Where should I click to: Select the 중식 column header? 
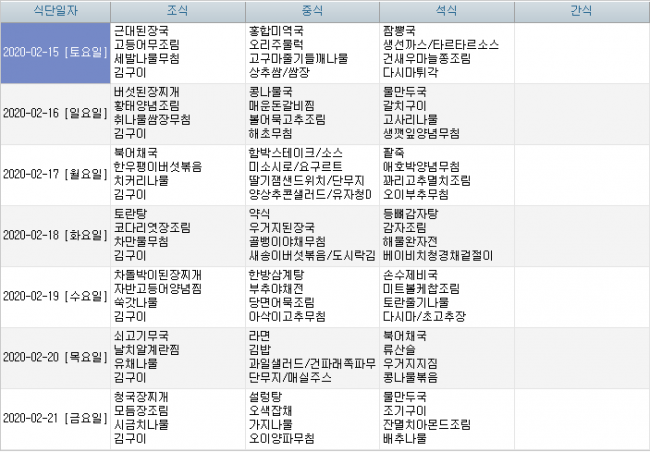point(310,11)
